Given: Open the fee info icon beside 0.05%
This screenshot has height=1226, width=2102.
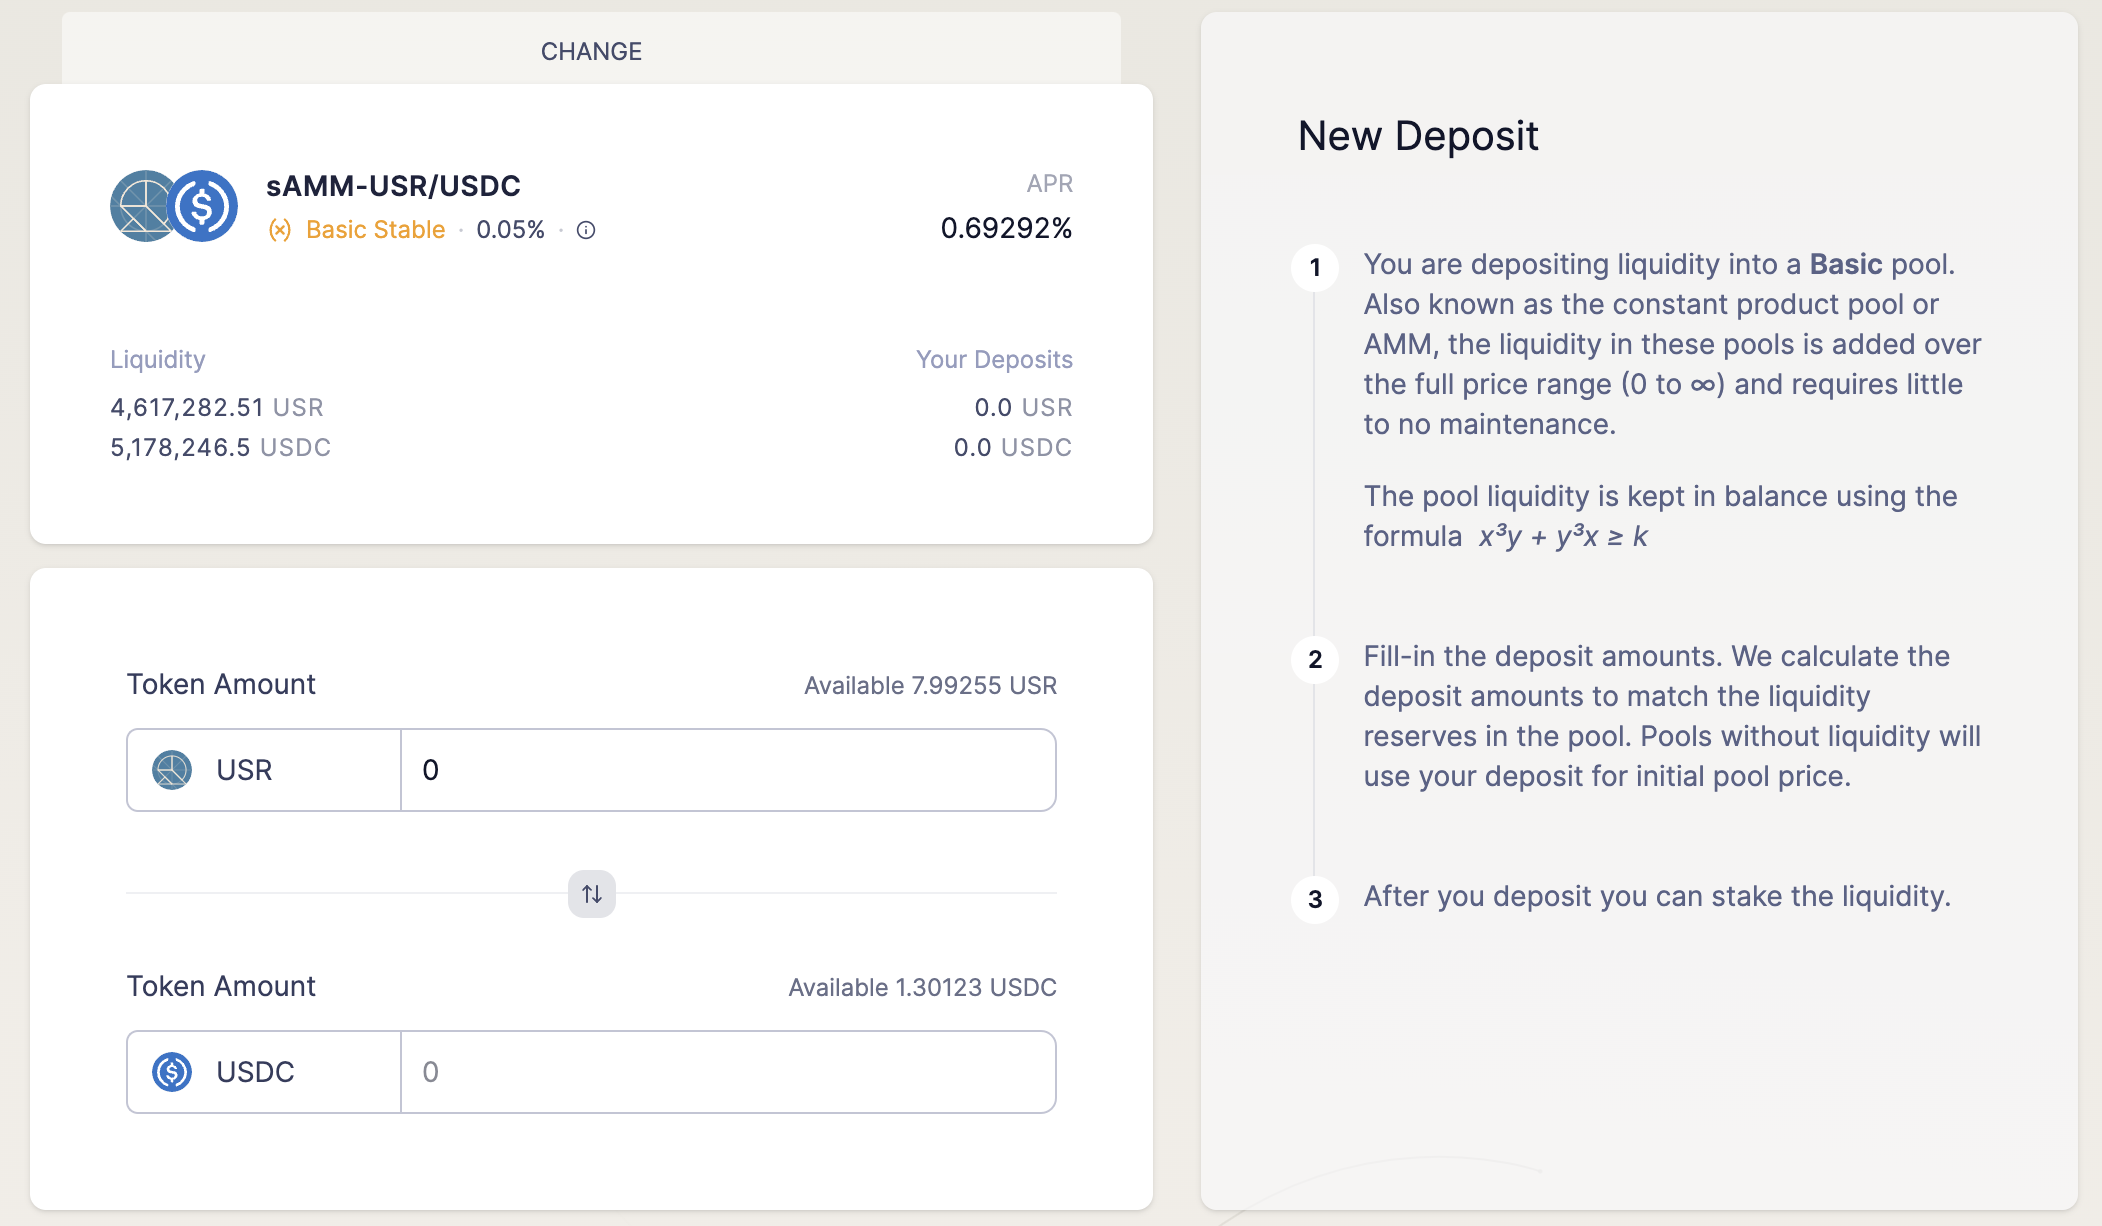Looking at the screenshot, I should click(x=587, y=230).
